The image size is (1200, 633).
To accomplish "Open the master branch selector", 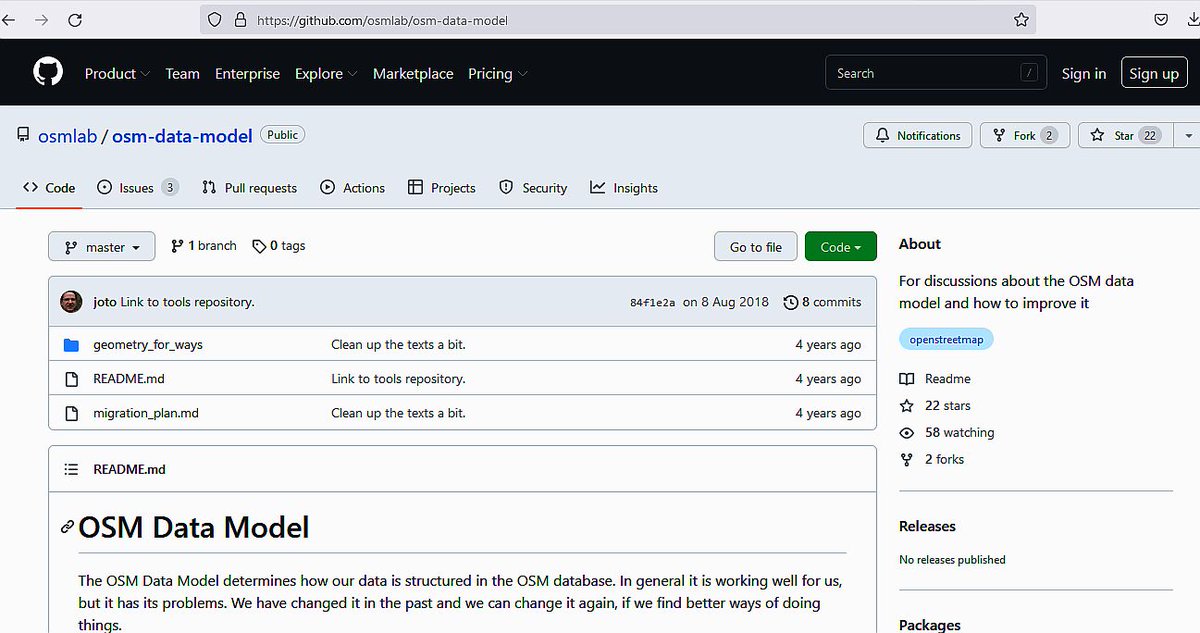I will (x=102, y=247).
